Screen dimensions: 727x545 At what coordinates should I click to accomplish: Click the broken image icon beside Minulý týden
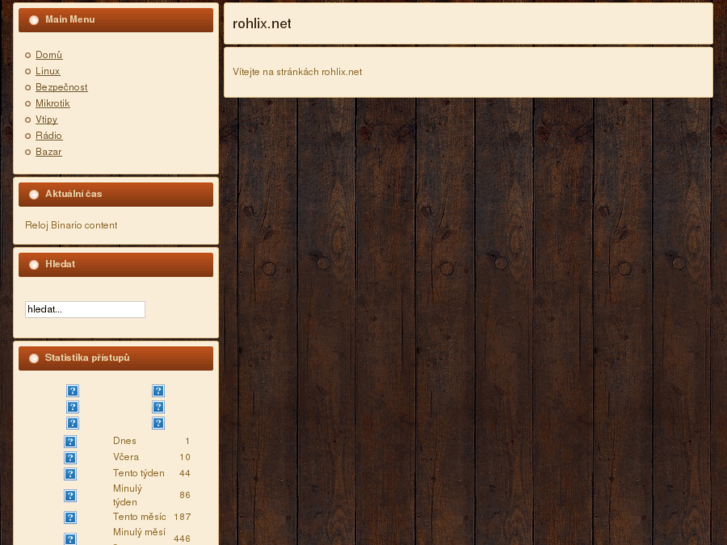coord(70,495)
